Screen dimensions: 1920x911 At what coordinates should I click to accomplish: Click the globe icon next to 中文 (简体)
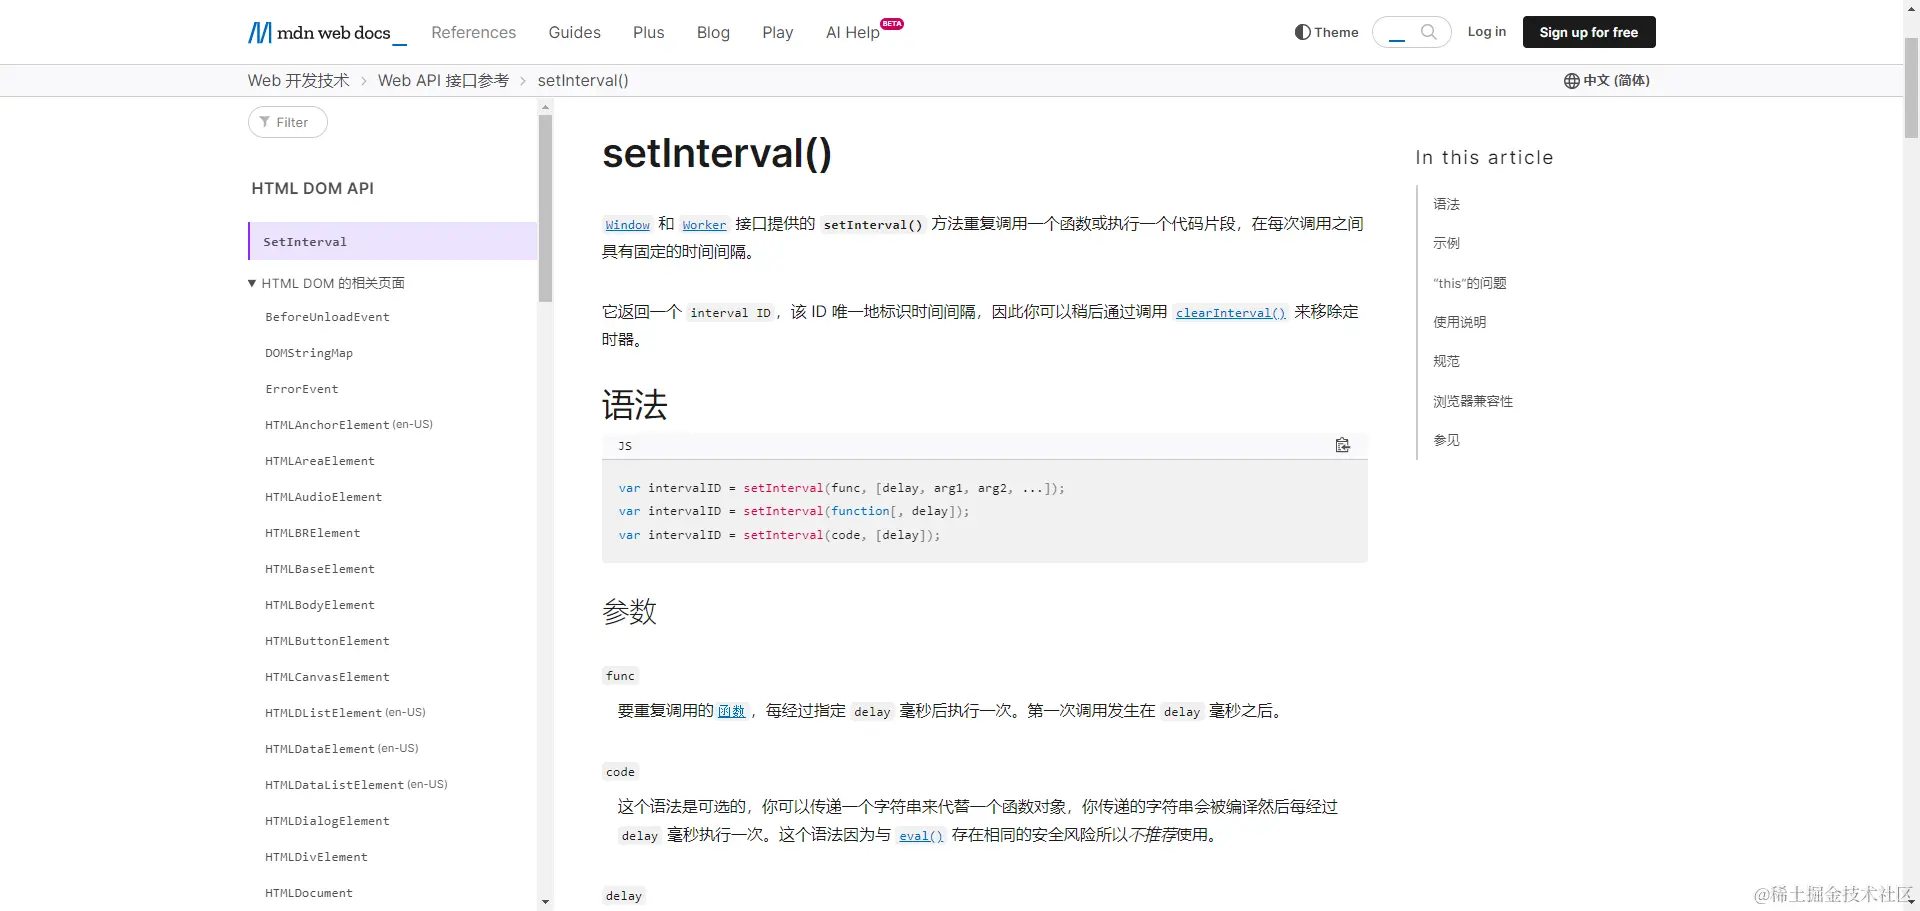pos(1570,81)
